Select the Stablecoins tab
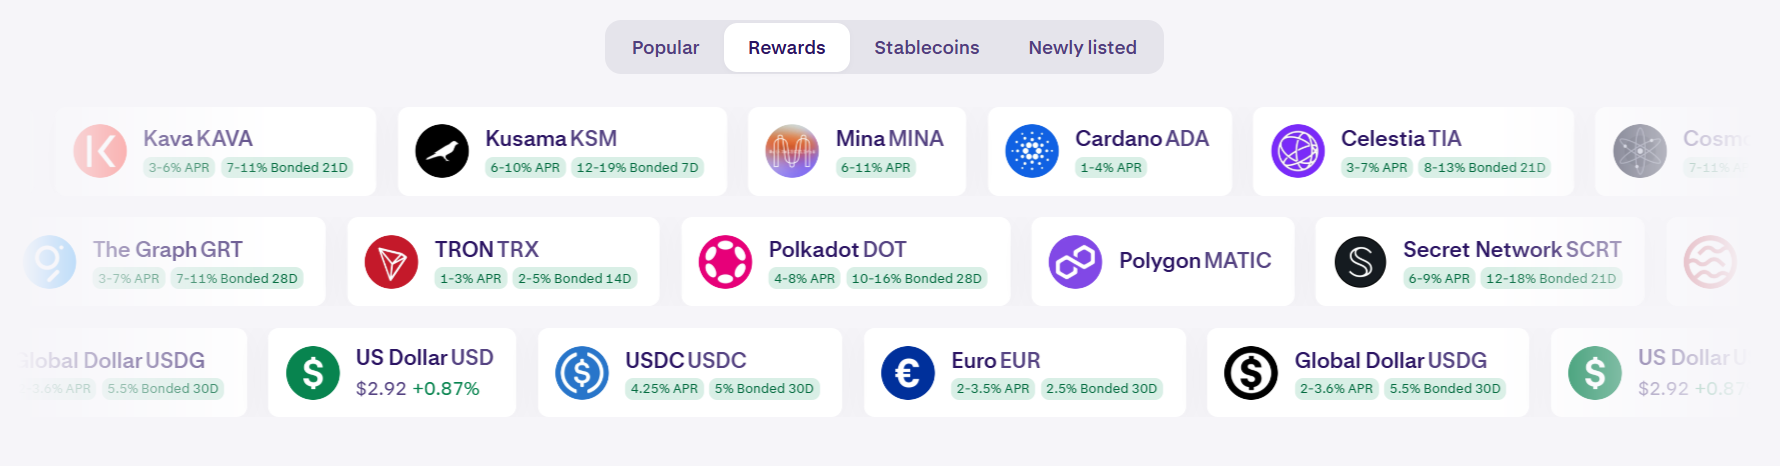 [x=926, y=47]
